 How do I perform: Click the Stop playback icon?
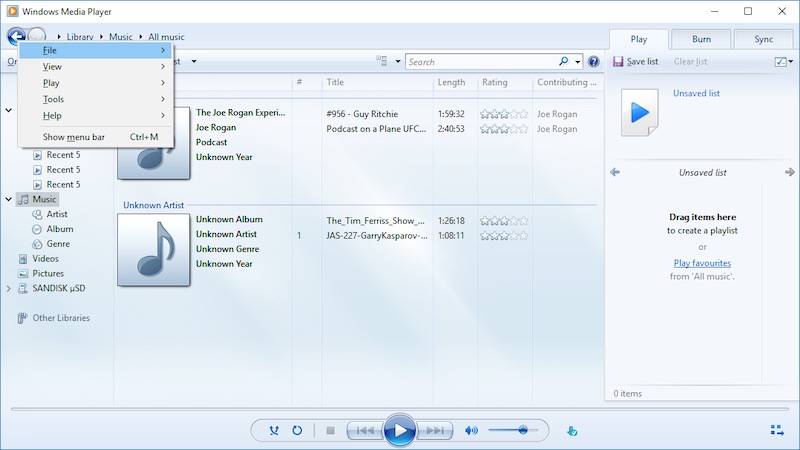330,430
